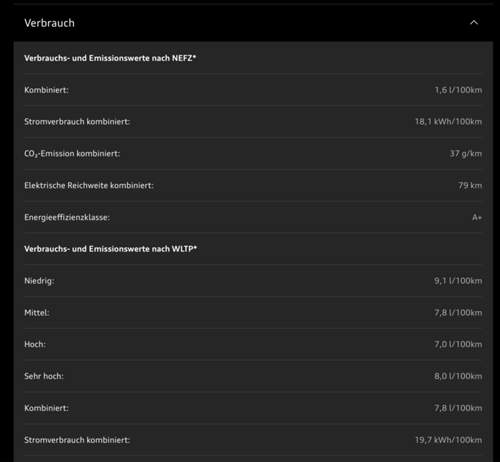Click the WLTP Verbrauchs- und Emissionswerte heading
This screenshot has height=462, width=500.
coord(111,249)
